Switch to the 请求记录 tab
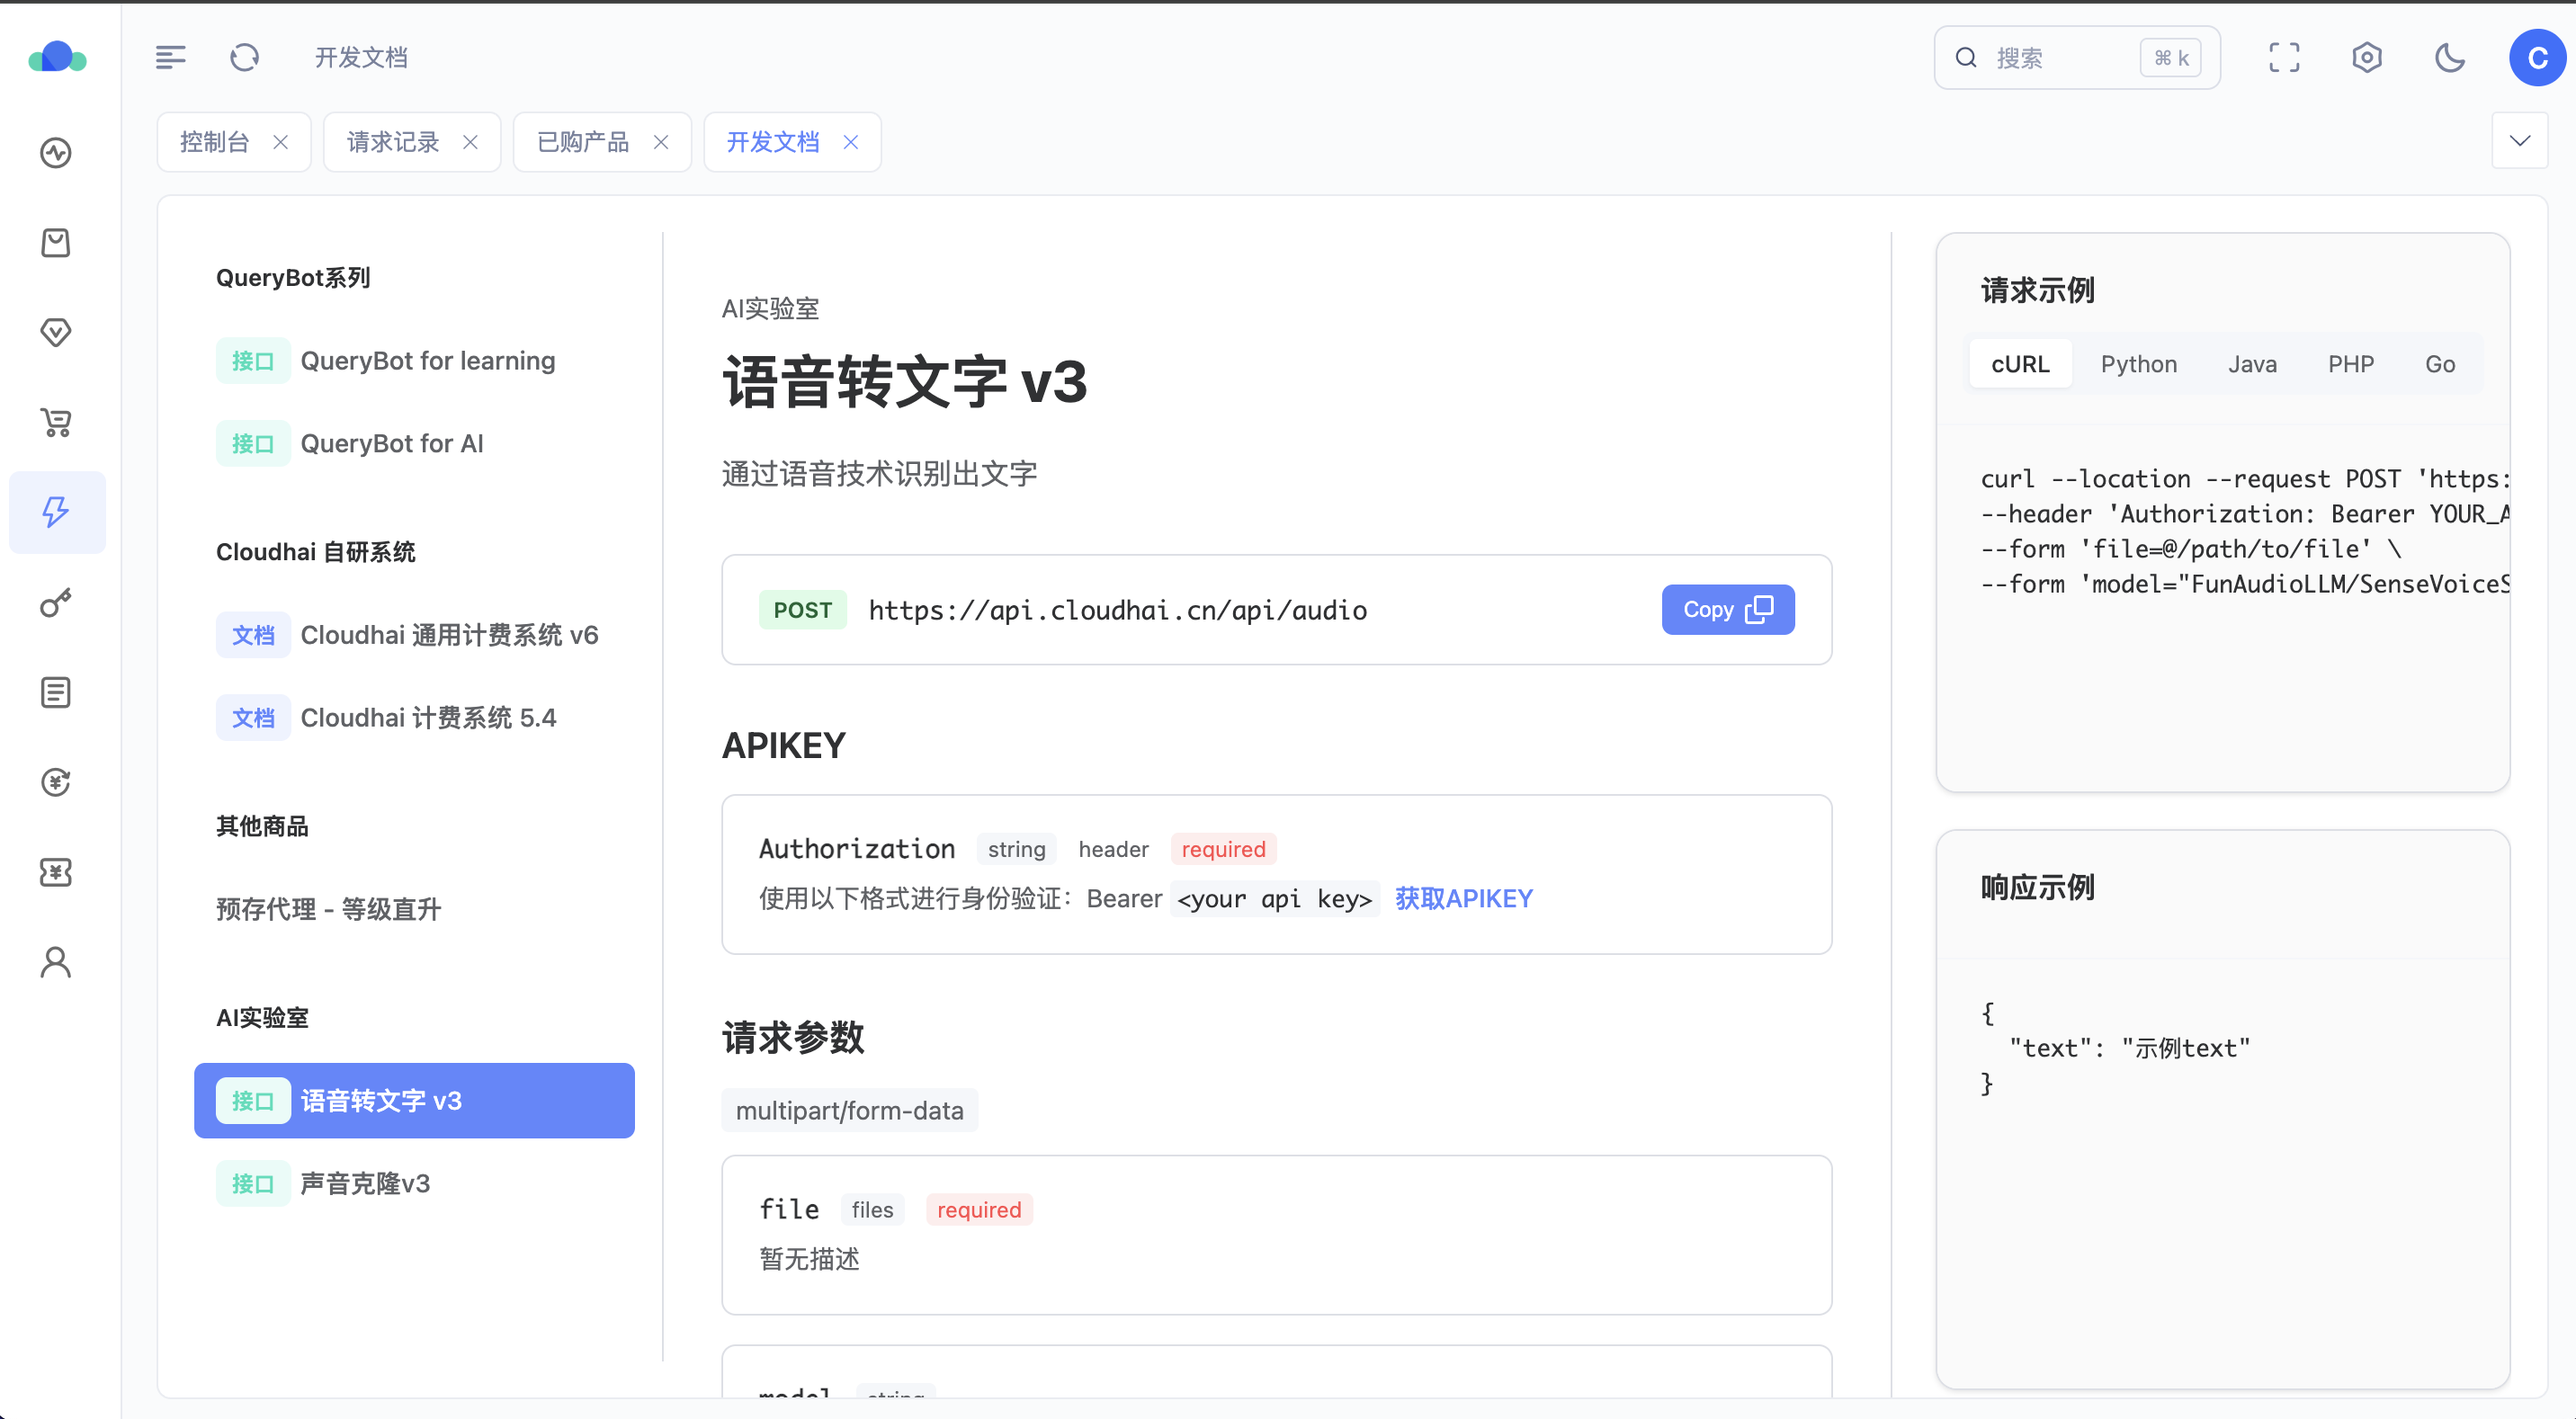Screen dimensions: 2576x1419 pos(393,142)
